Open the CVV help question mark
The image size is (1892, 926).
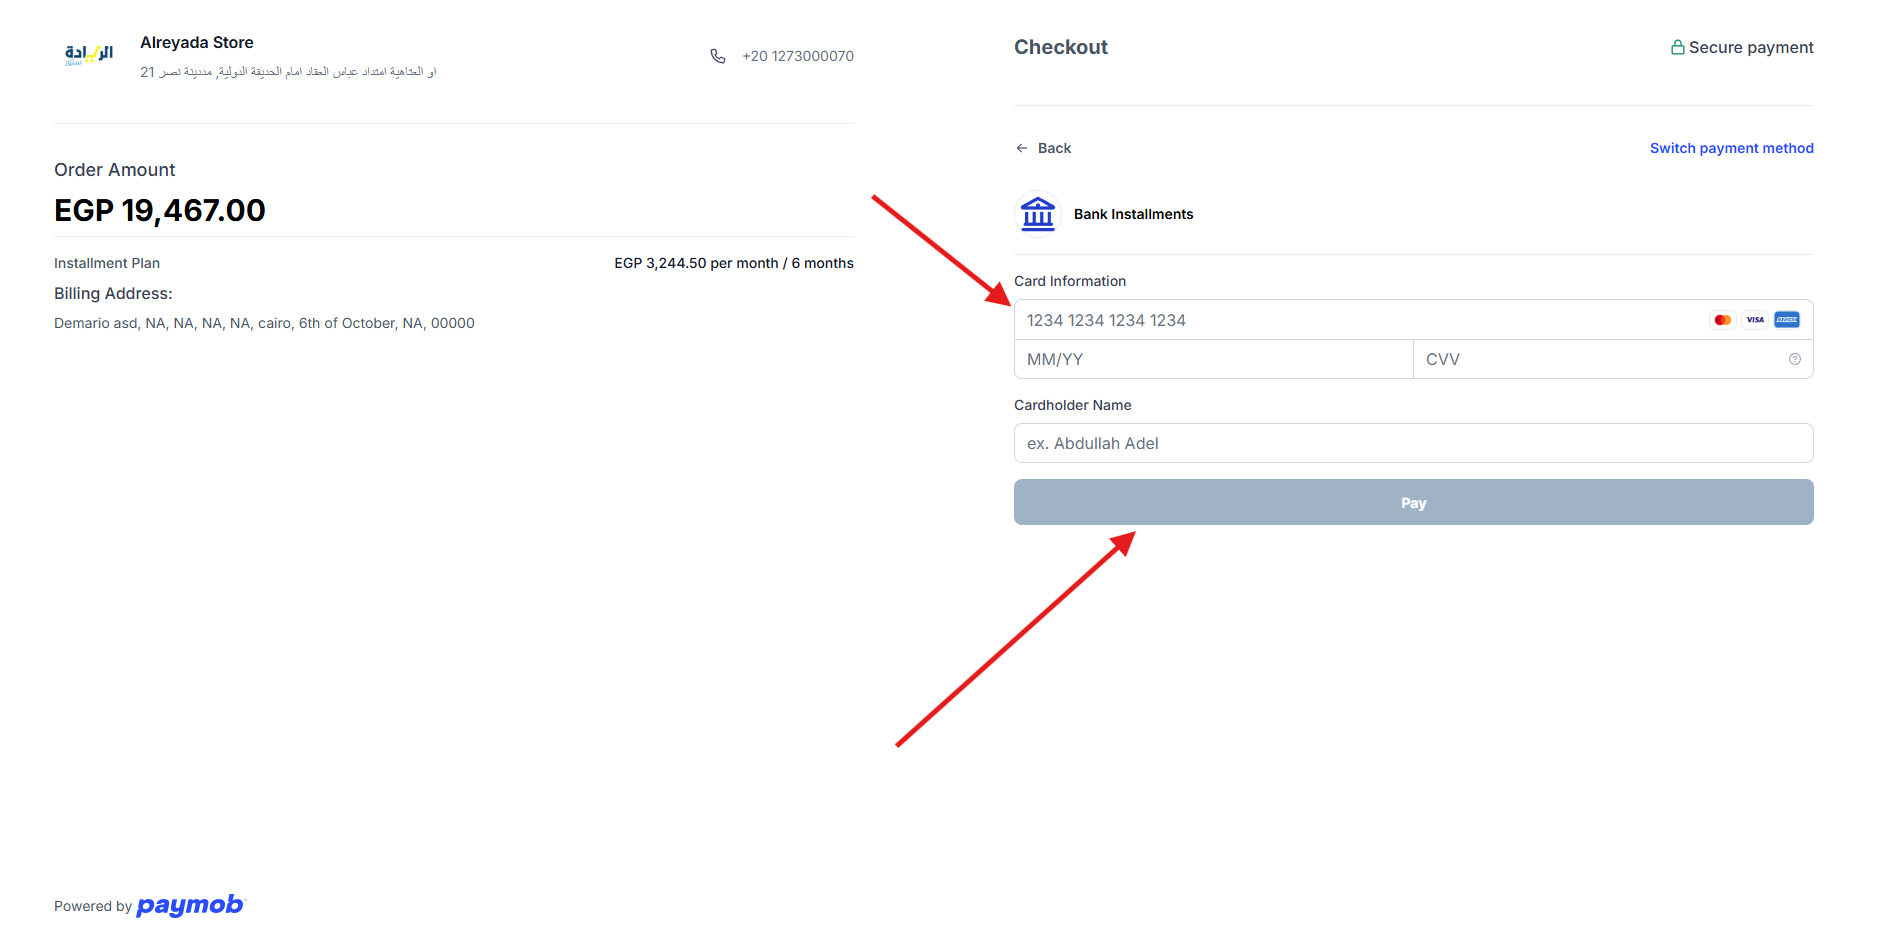(1794, 359)
